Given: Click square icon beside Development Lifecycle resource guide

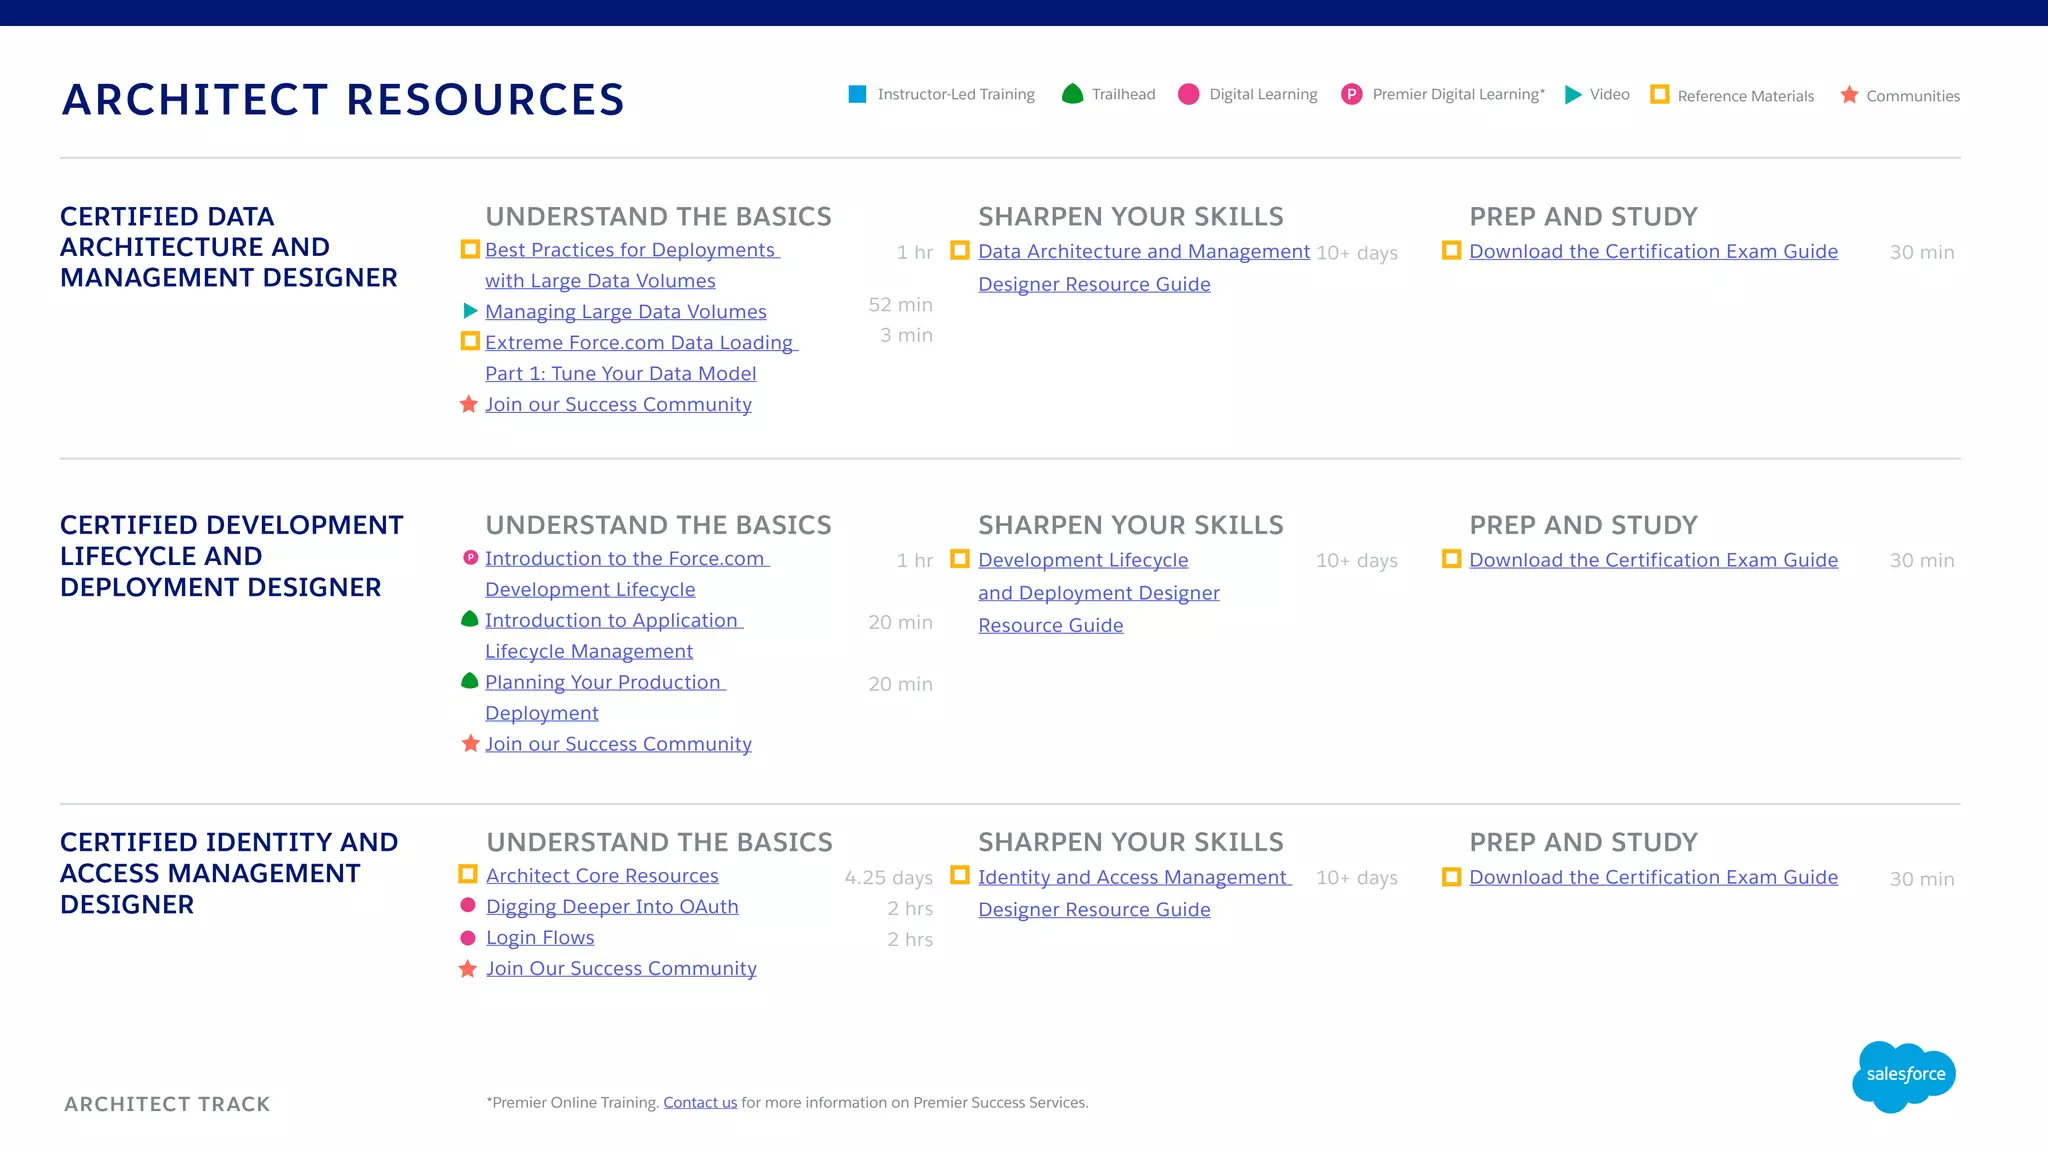Looking at the screenshot, I should coord(960,559).
